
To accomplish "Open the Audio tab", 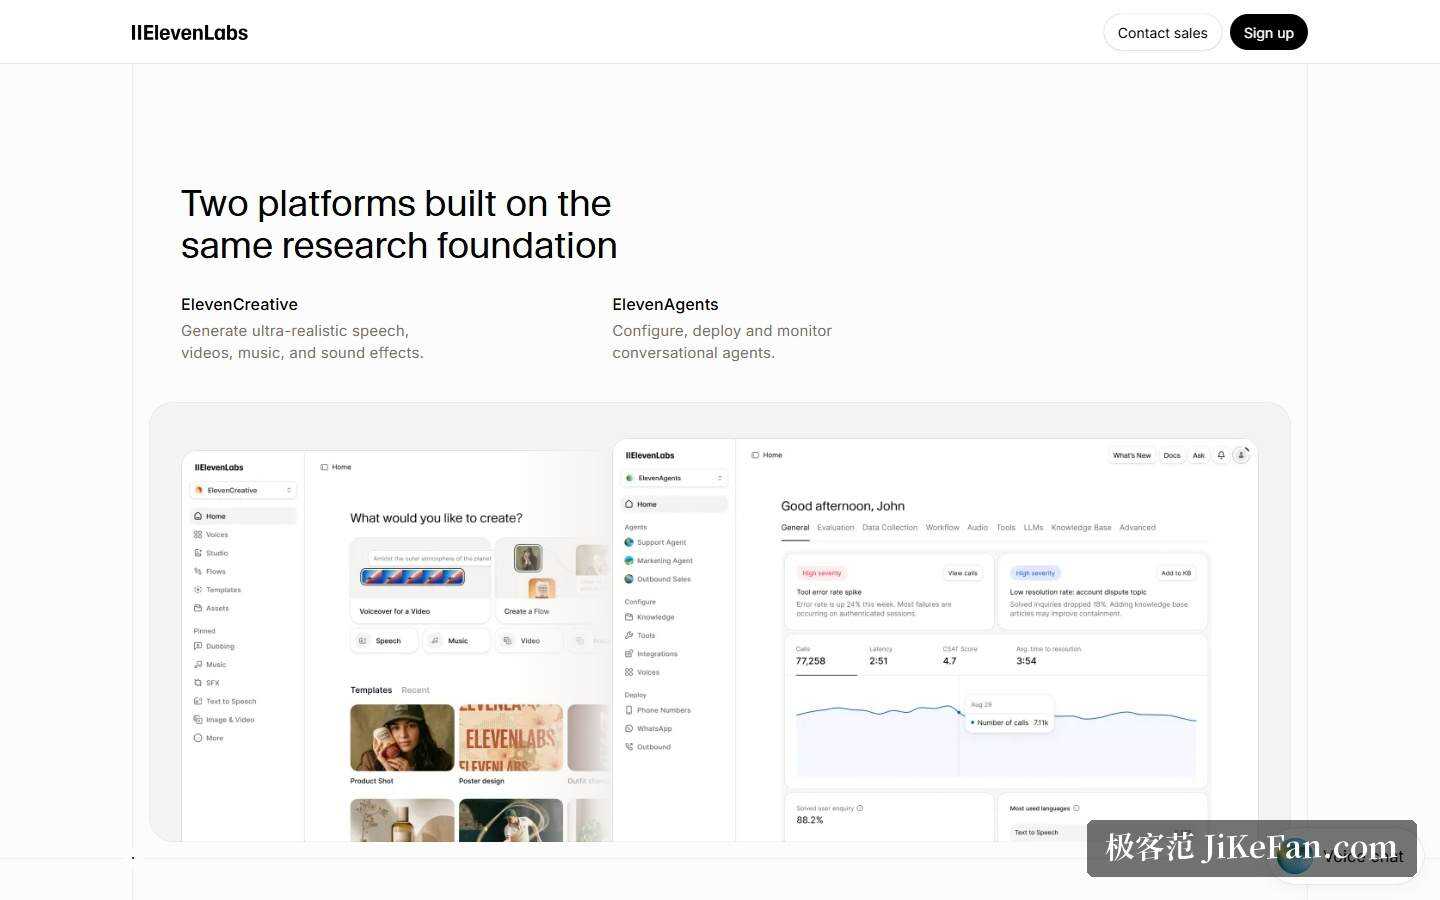I will point(978,527).
